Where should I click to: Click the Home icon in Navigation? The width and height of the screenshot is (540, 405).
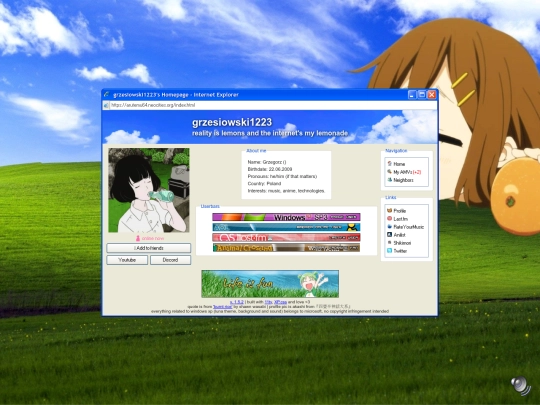pyautogui.click(x=390, y=164)
